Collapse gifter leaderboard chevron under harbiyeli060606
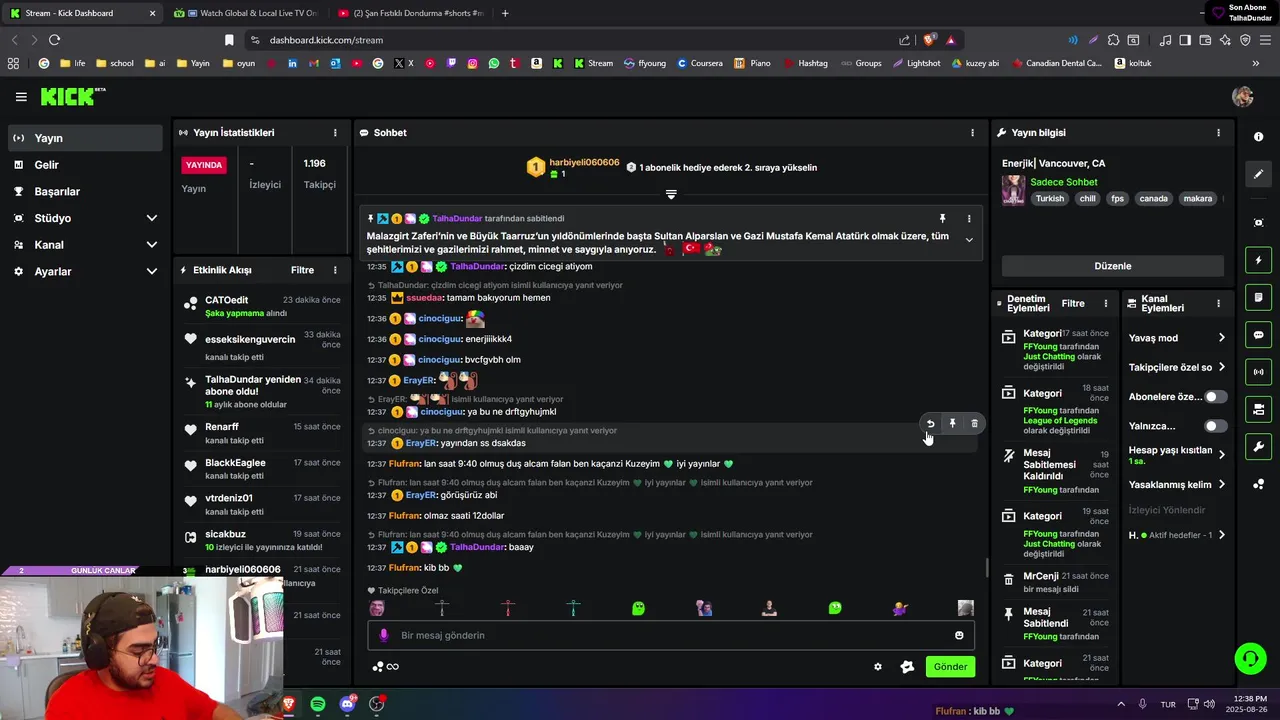 [x=671, y=194]
